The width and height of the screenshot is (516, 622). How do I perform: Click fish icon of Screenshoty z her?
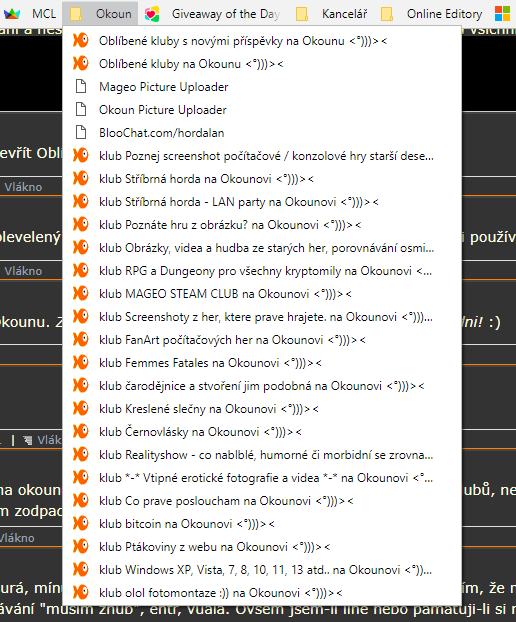[81, 317]
